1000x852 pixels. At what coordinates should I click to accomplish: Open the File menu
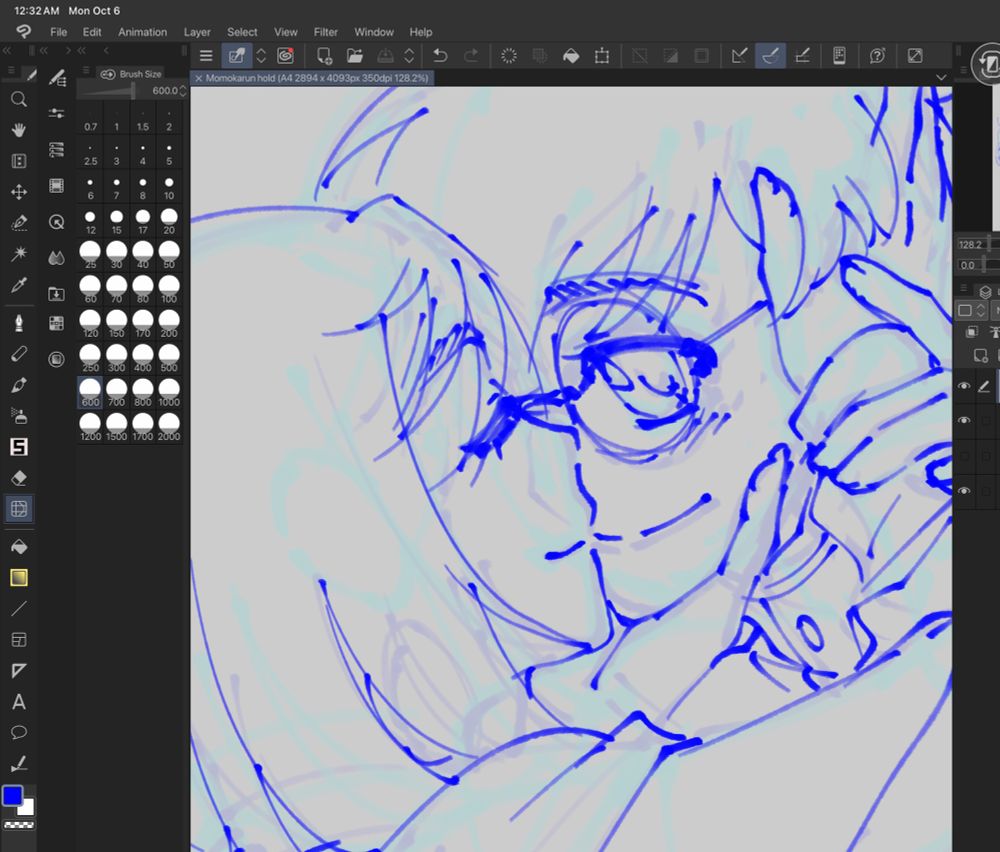point(59,32)
